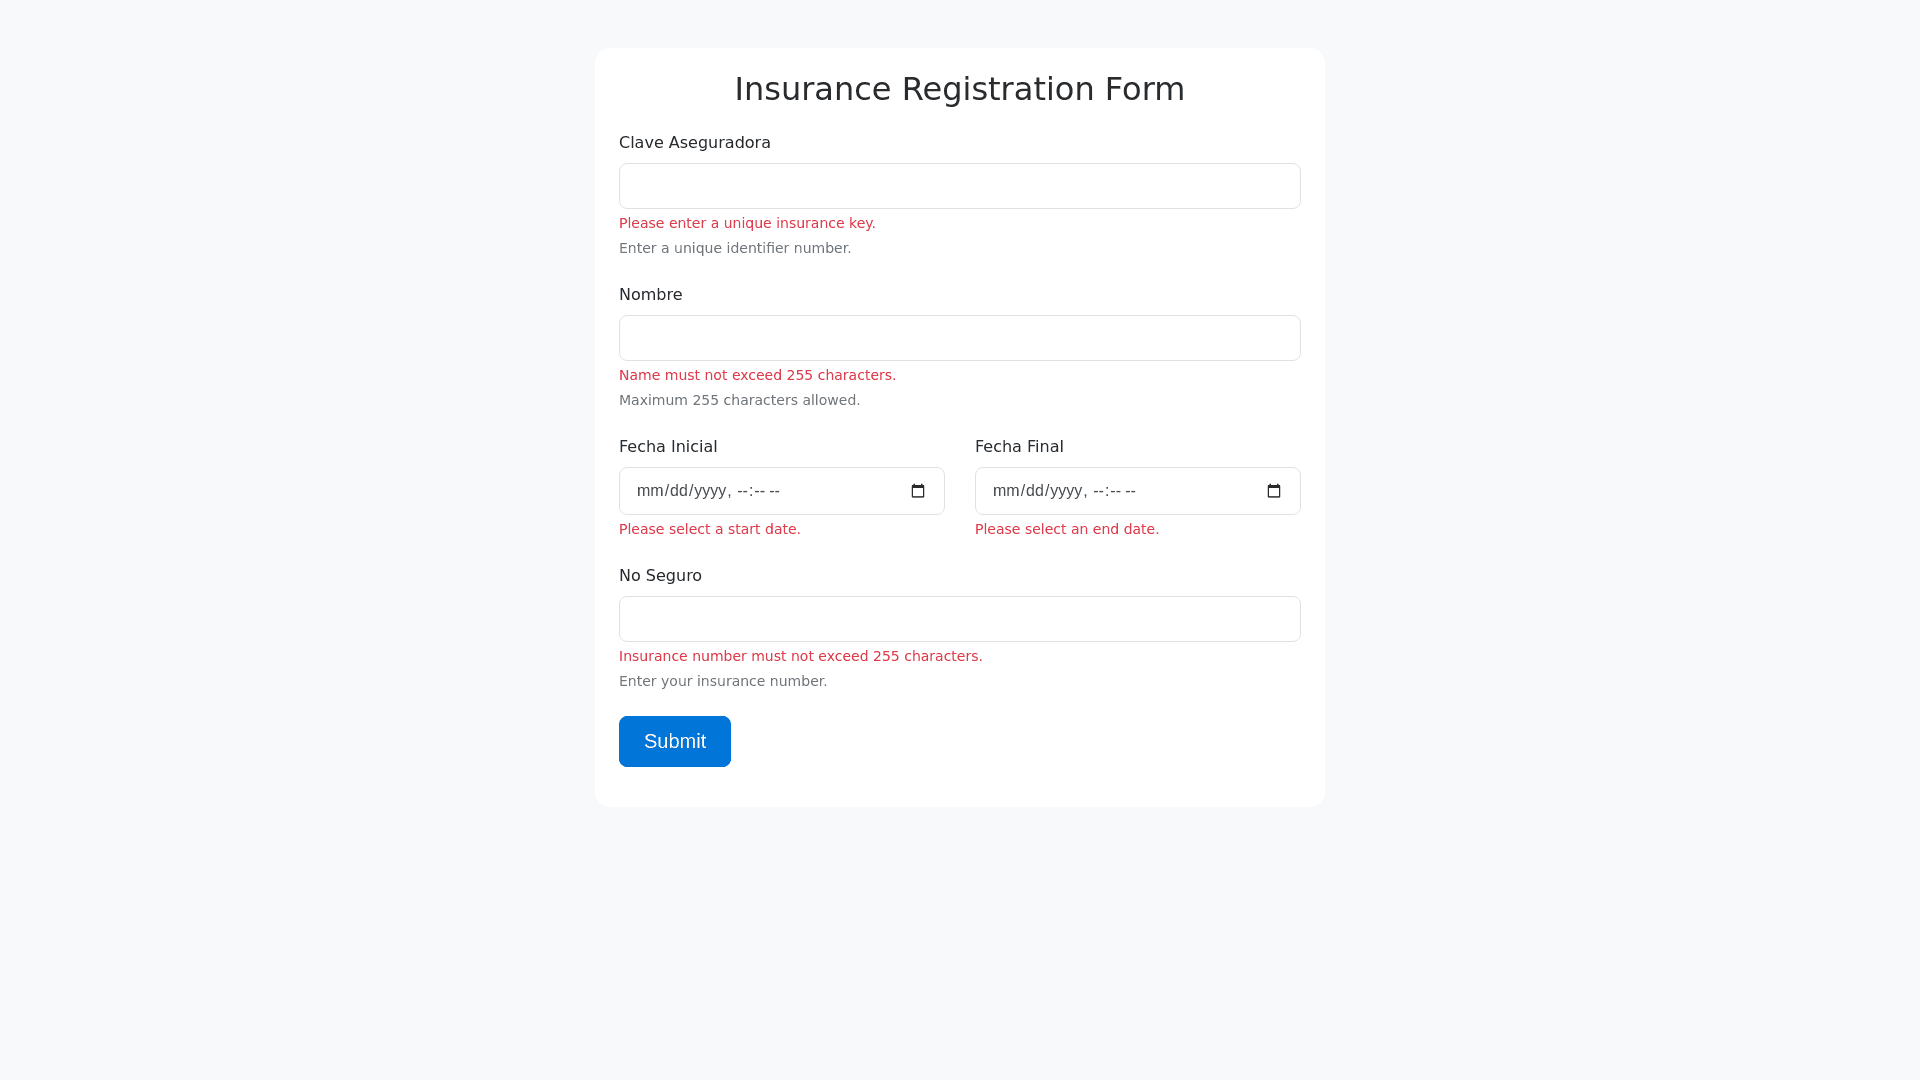Click the Insurance Registration Form heading
Image resolution: width=1920 pixels, height=1080 pixels.
(x=960, y=89)
